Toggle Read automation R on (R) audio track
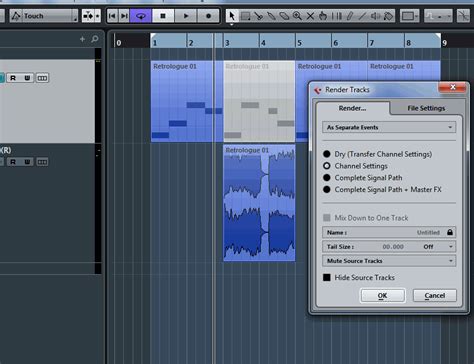 pos(13,162)
